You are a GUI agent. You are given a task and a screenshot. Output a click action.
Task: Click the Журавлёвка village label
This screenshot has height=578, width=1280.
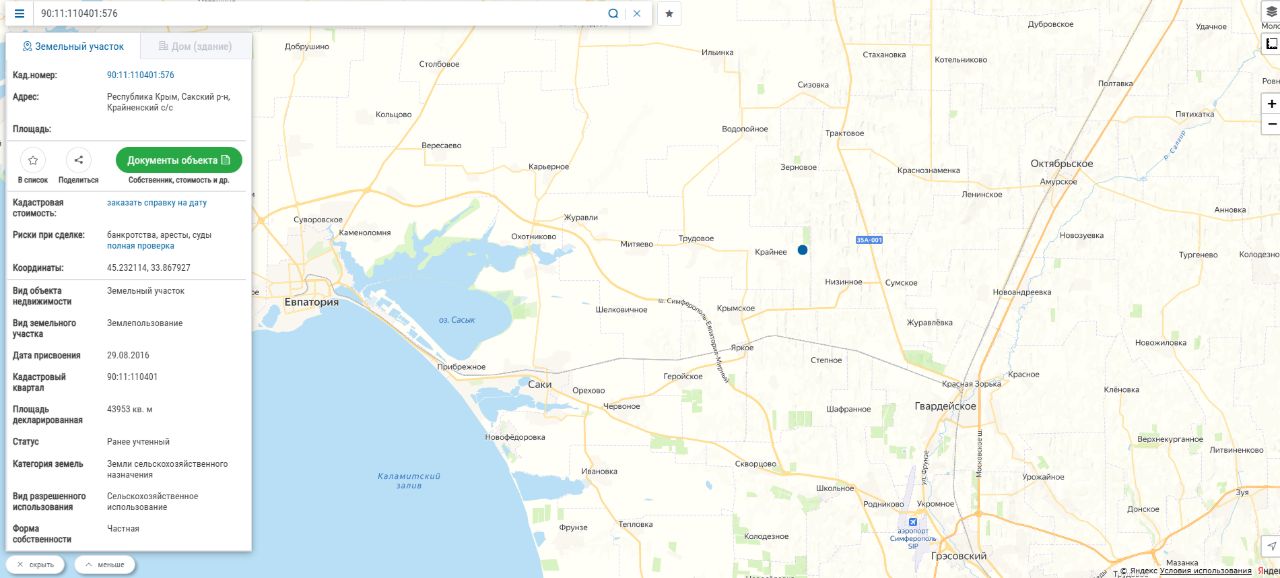929,322
